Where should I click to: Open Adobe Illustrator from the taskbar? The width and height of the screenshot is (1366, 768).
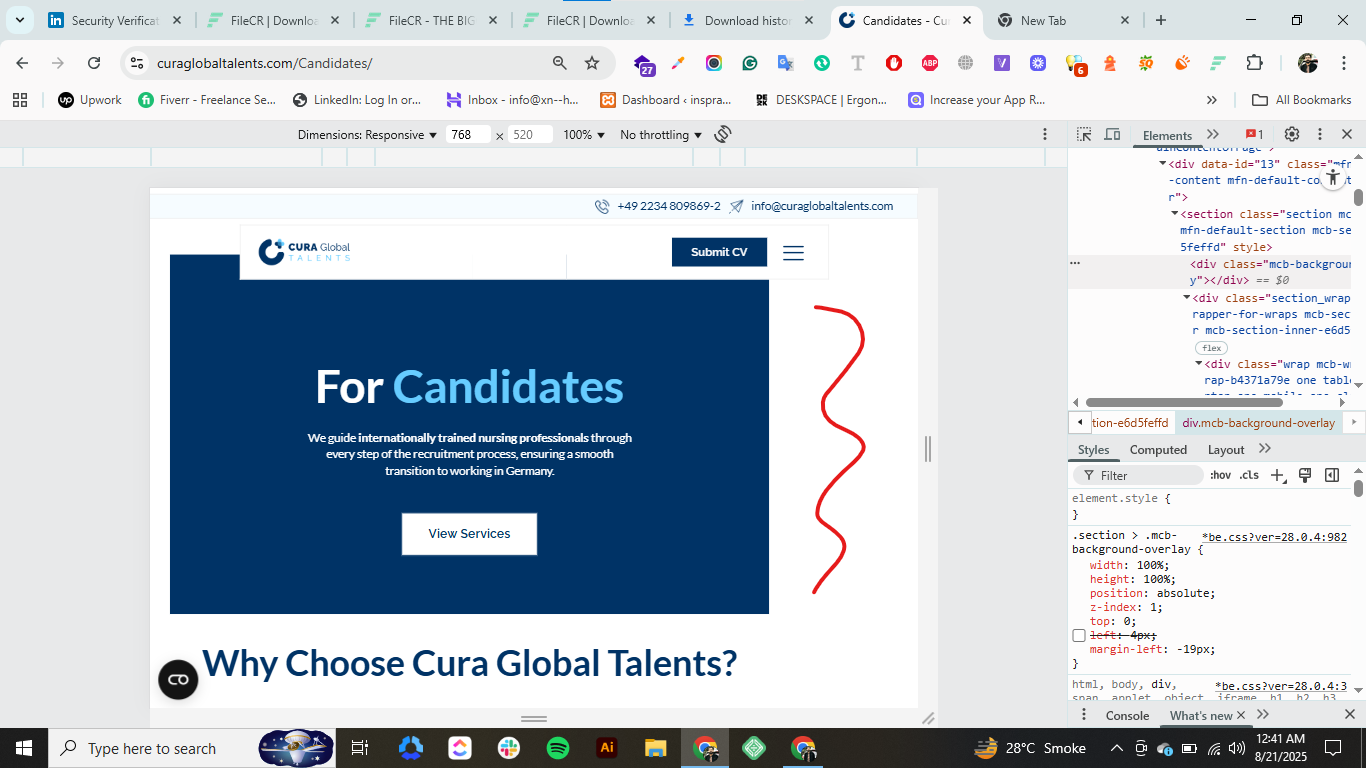pyautogui.click(x=606, y=748)
